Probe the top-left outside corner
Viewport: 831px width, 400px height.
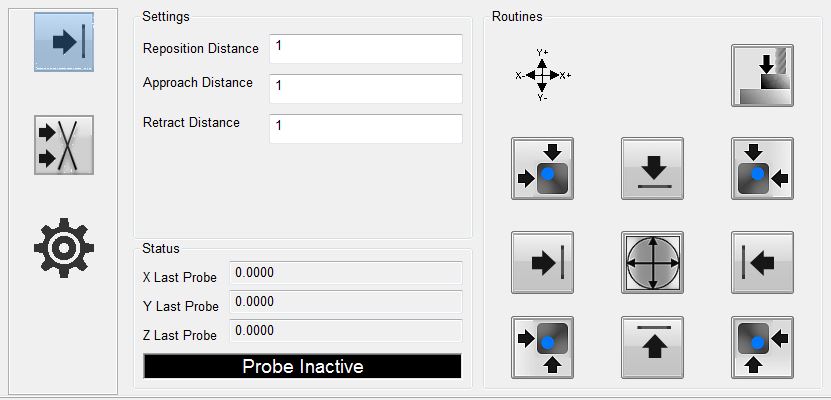pyautogui.click(x=542, y=168)
